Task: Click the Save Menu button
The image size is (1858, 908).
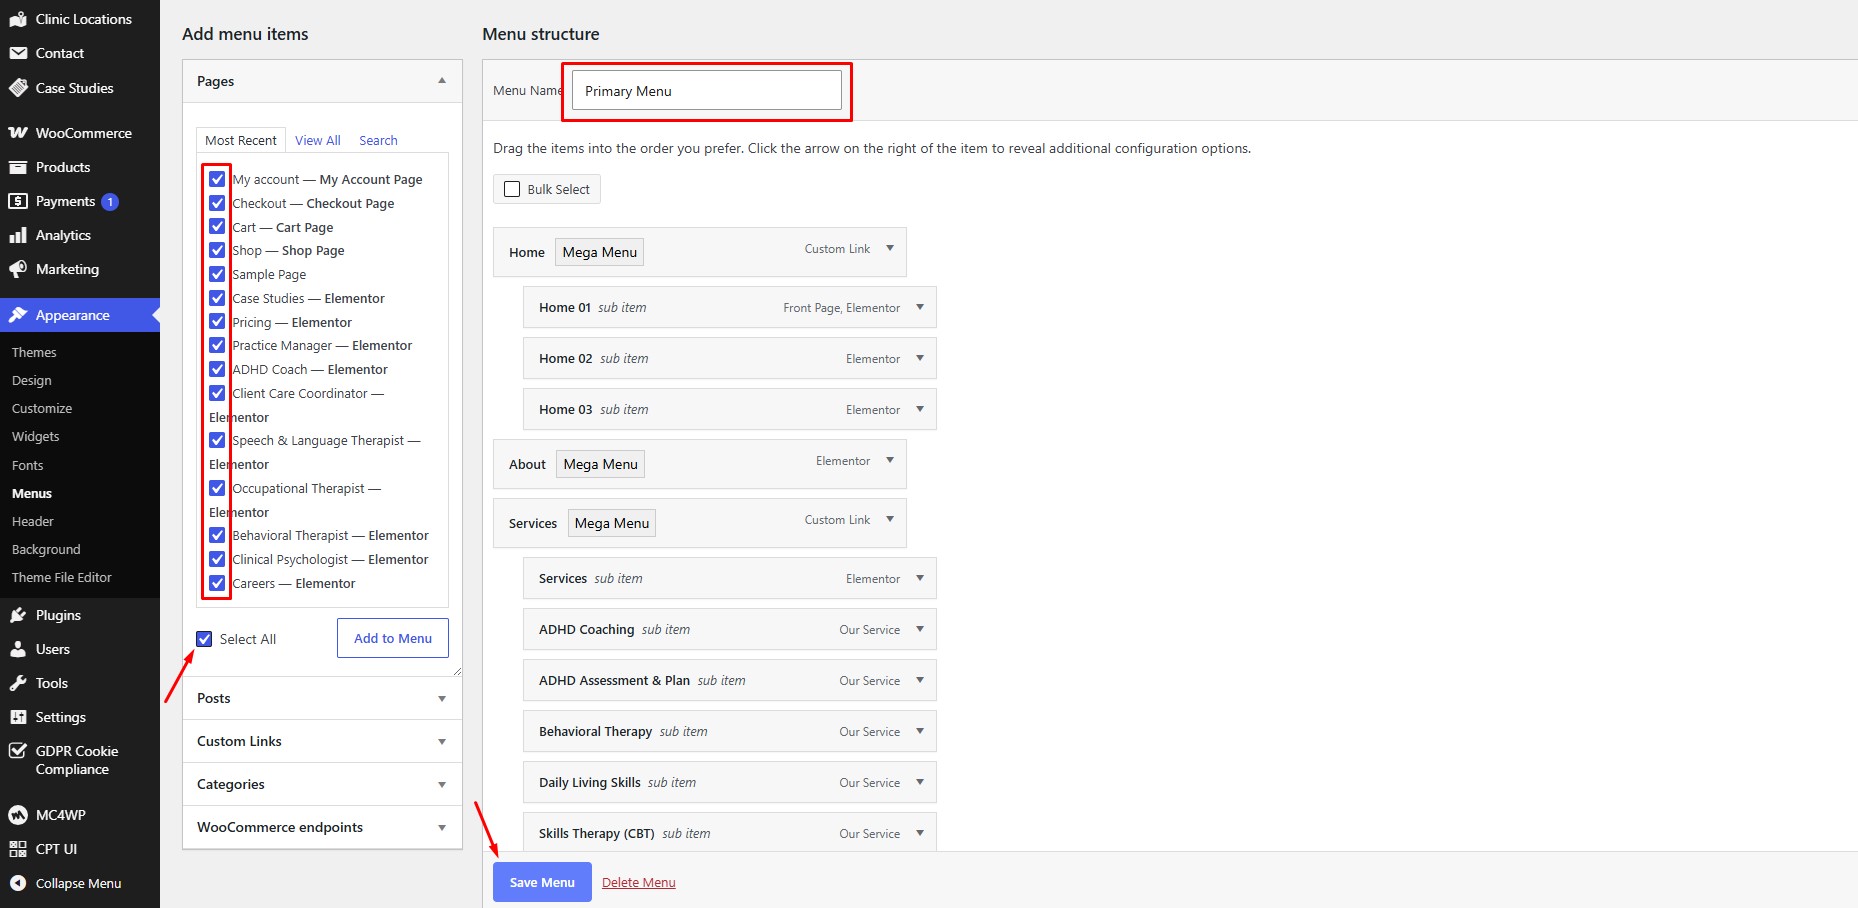Action: pos(542,882)
